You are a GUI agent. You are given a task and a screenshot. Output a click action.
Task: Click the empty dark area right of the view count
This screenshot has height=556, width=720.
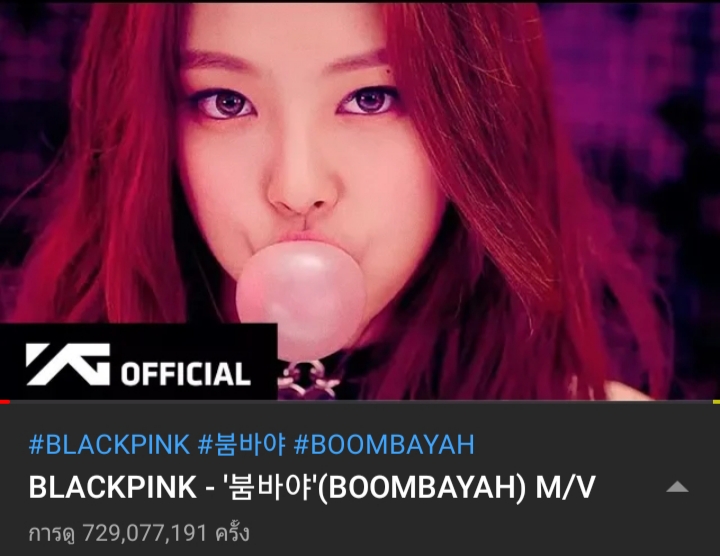tap(482, 534)
